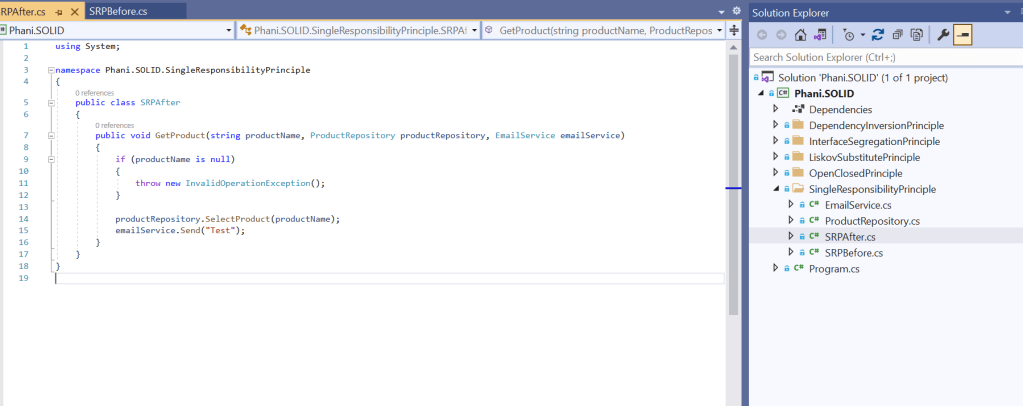Collapse the SingleResponsibilityPrinciple folder

tap(775, 189)
